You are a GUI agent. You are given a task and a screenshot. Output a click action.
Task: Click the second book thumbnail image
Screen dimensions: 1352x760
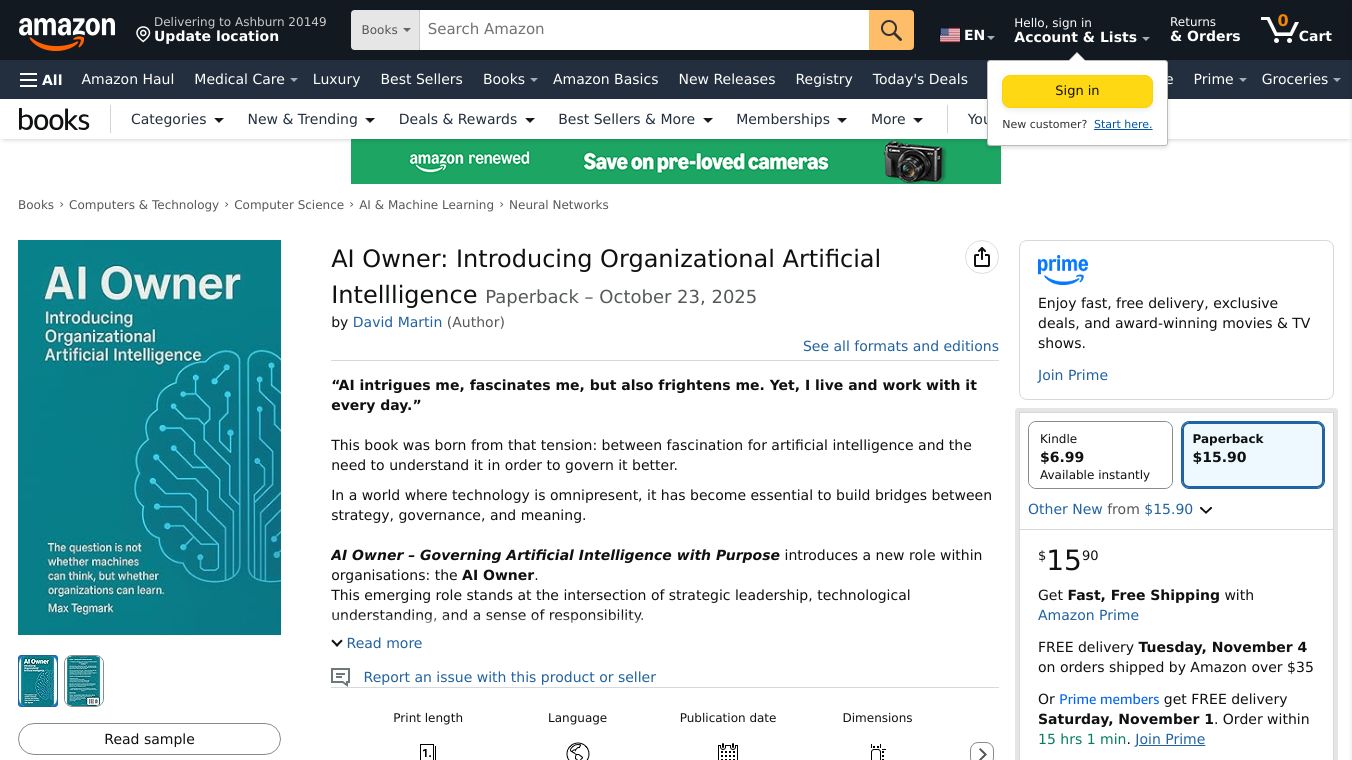pos(84,681)
